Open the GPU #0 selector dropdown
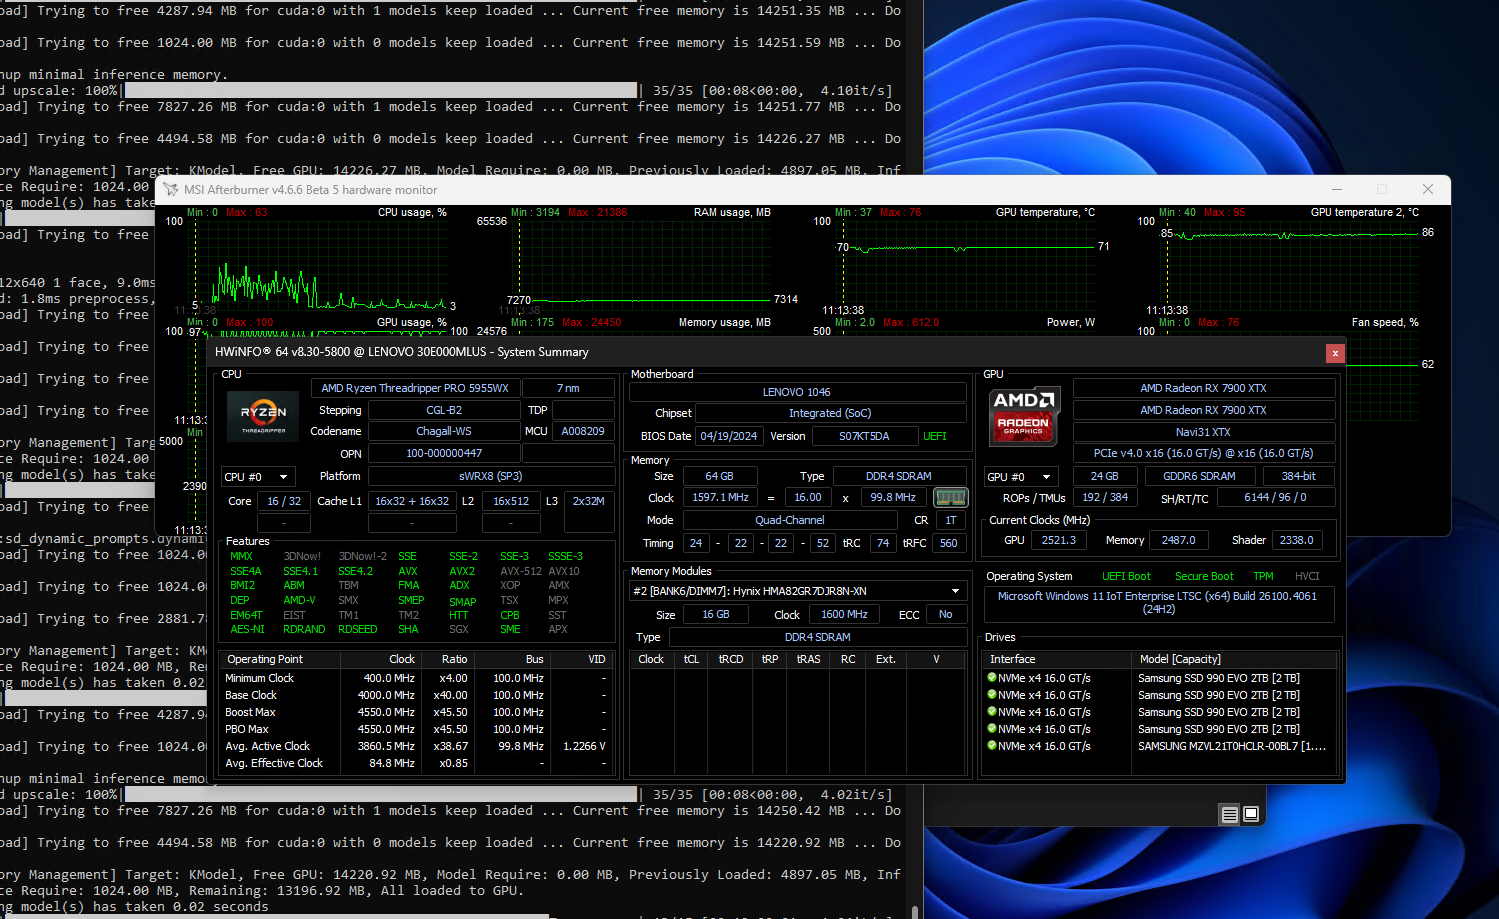Image resolution: width=1499 pixels, height=919 pixels. click(x=1021, y=477)
